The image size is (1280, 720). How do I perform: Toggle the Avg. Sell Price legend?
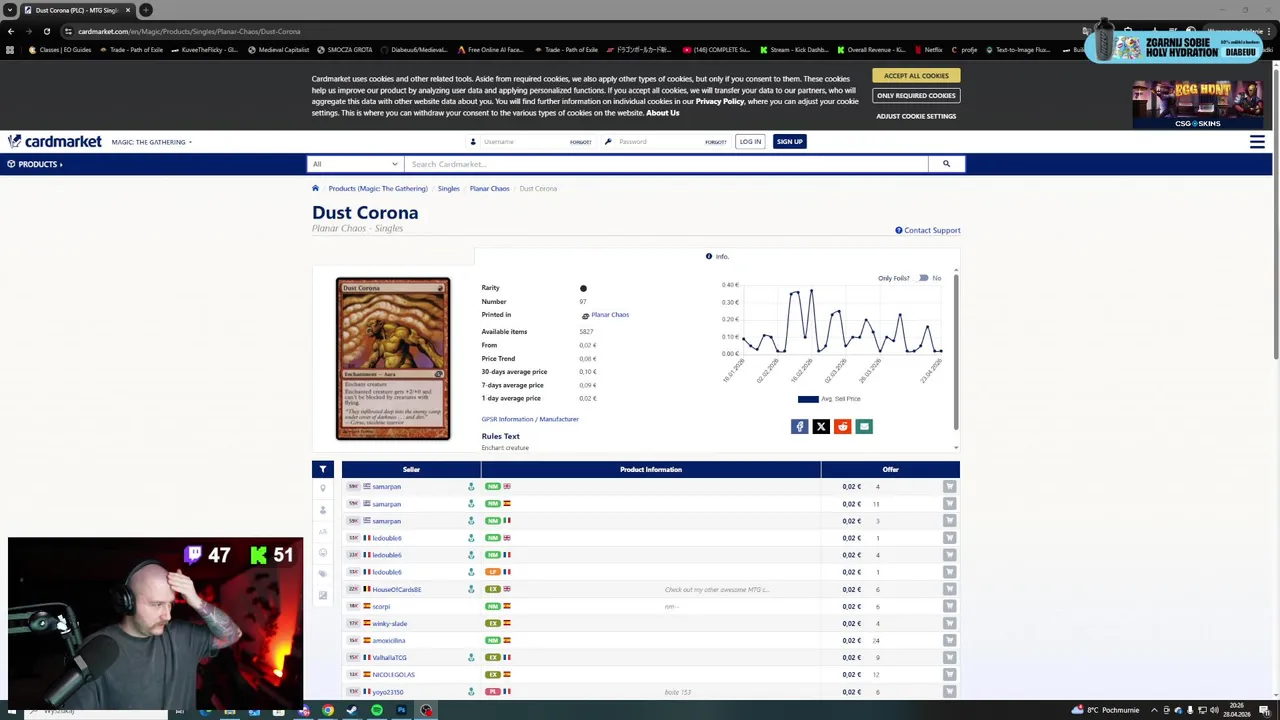829,399
